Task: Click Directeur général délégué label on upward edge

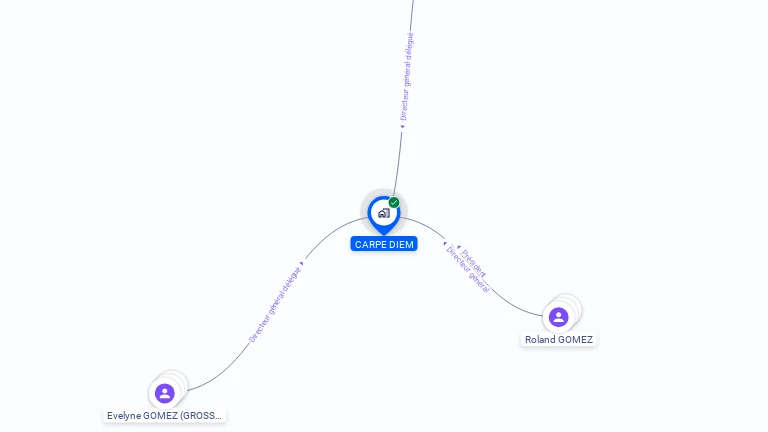Action: [407, 76]
